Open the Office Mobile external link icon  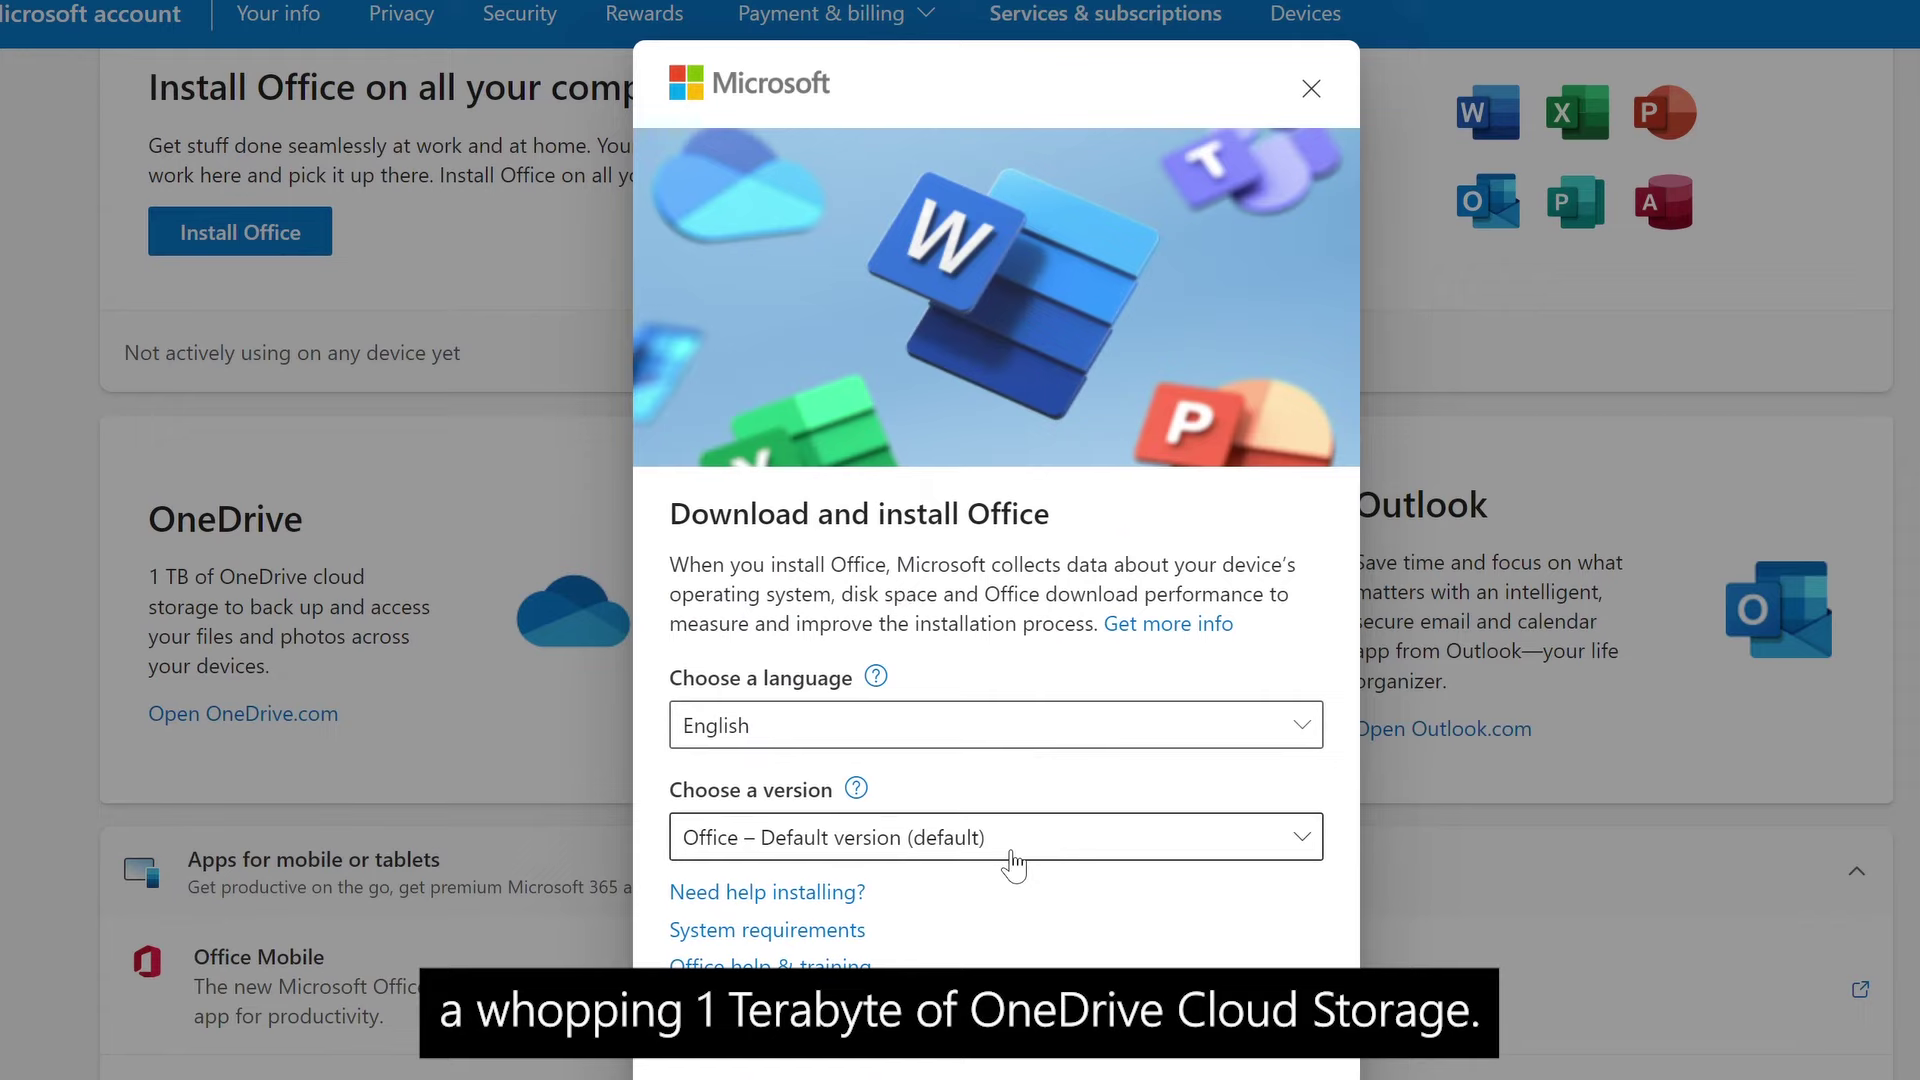click(x=1860, y=989)
